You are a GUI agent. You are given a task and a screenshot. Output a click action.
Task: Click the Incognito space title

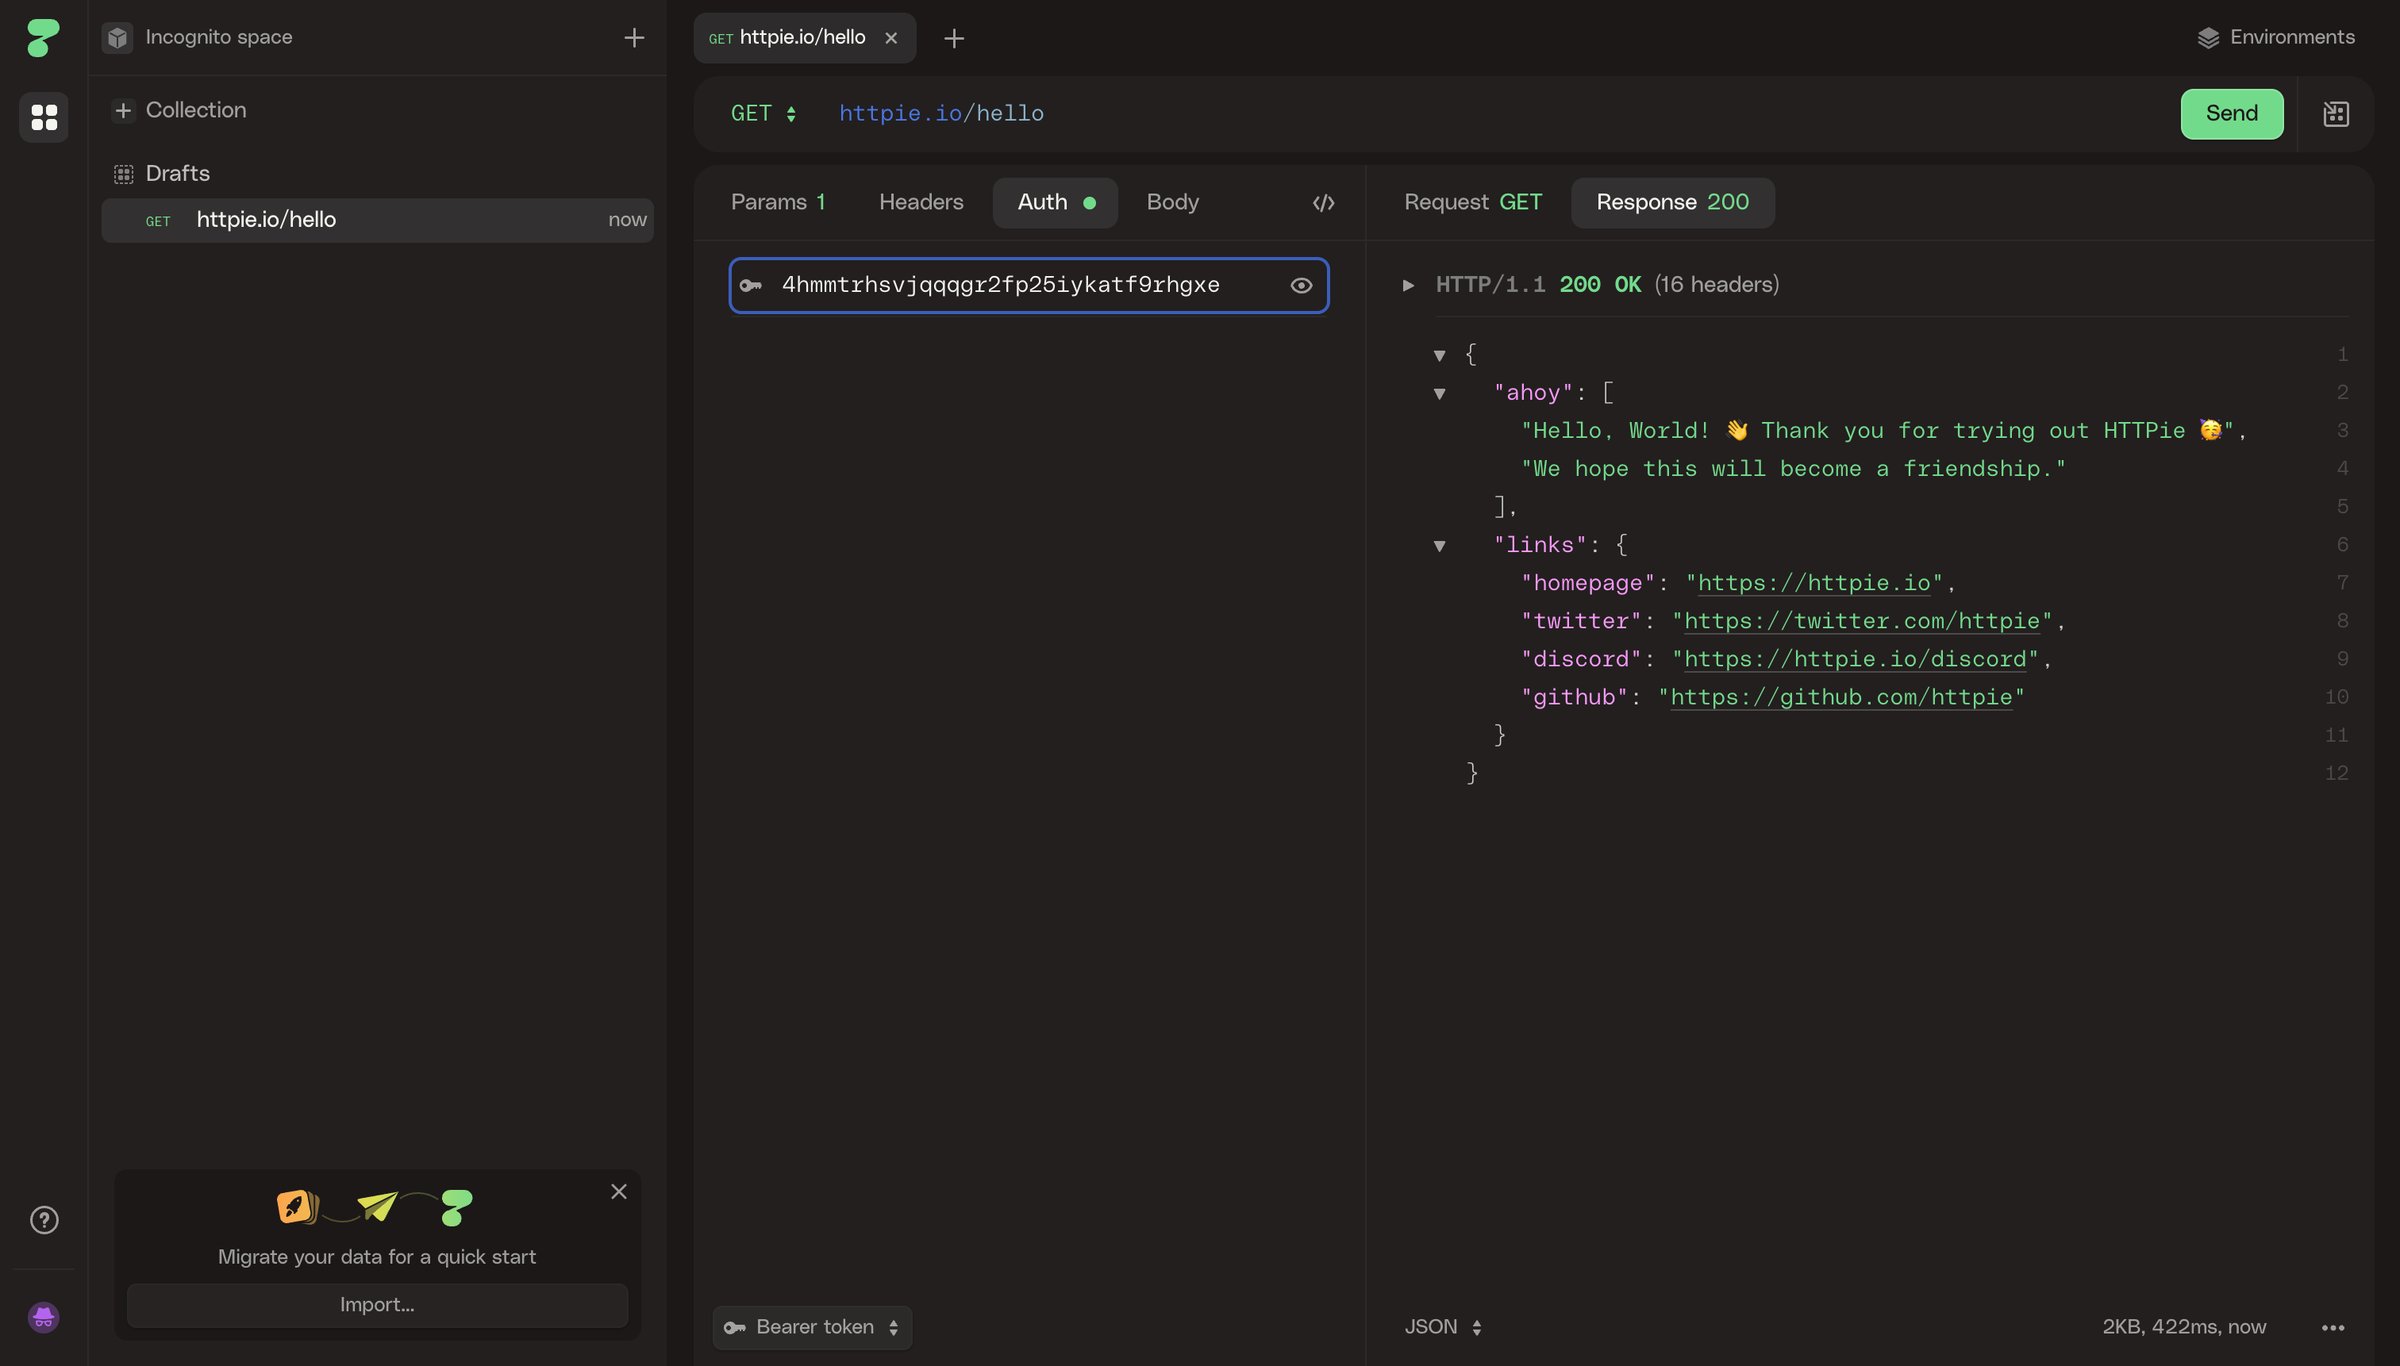218,38
